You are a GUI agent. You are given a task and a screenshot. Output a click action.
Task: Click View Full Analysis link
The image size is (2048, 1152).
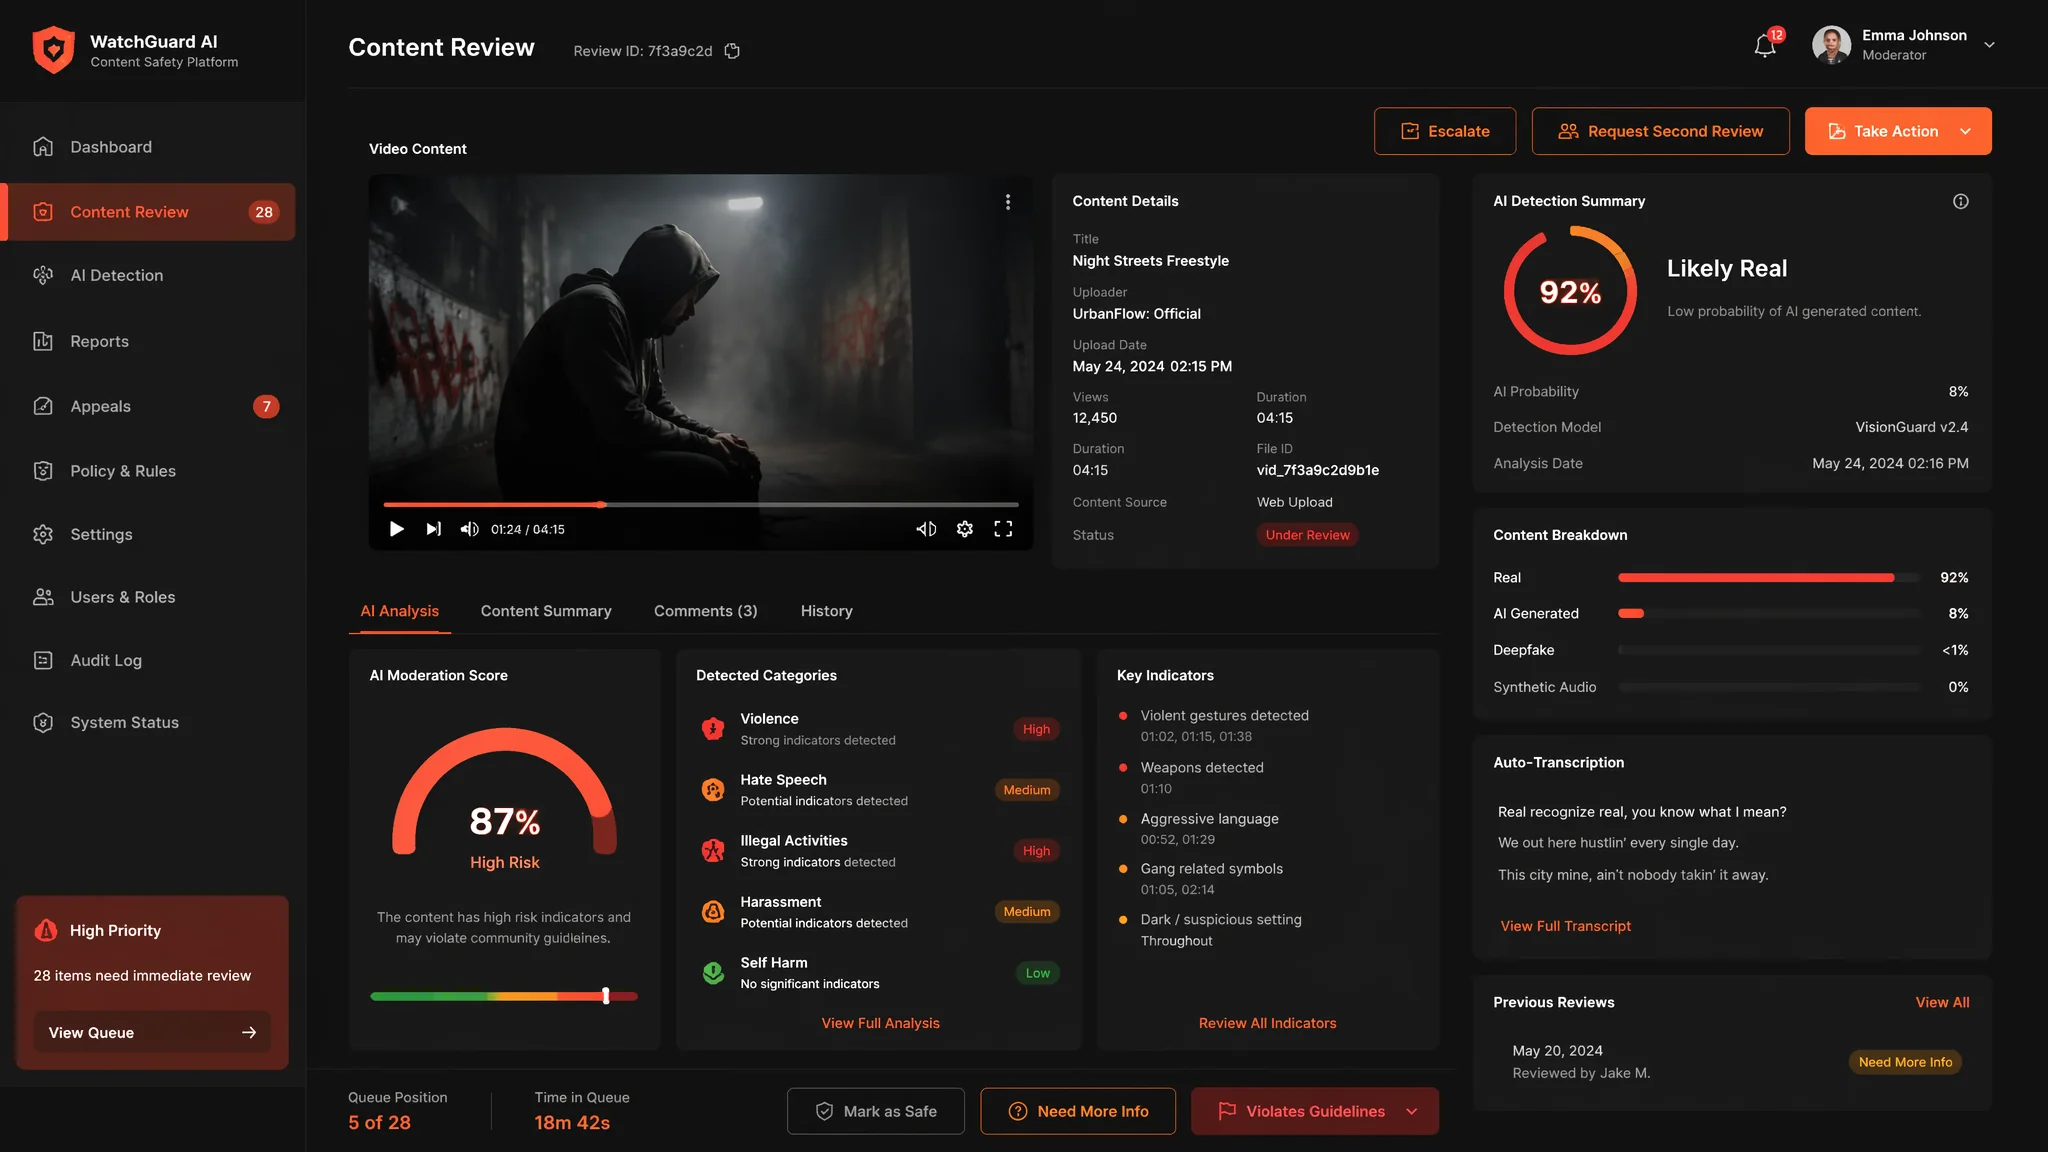click(880, 1023)
